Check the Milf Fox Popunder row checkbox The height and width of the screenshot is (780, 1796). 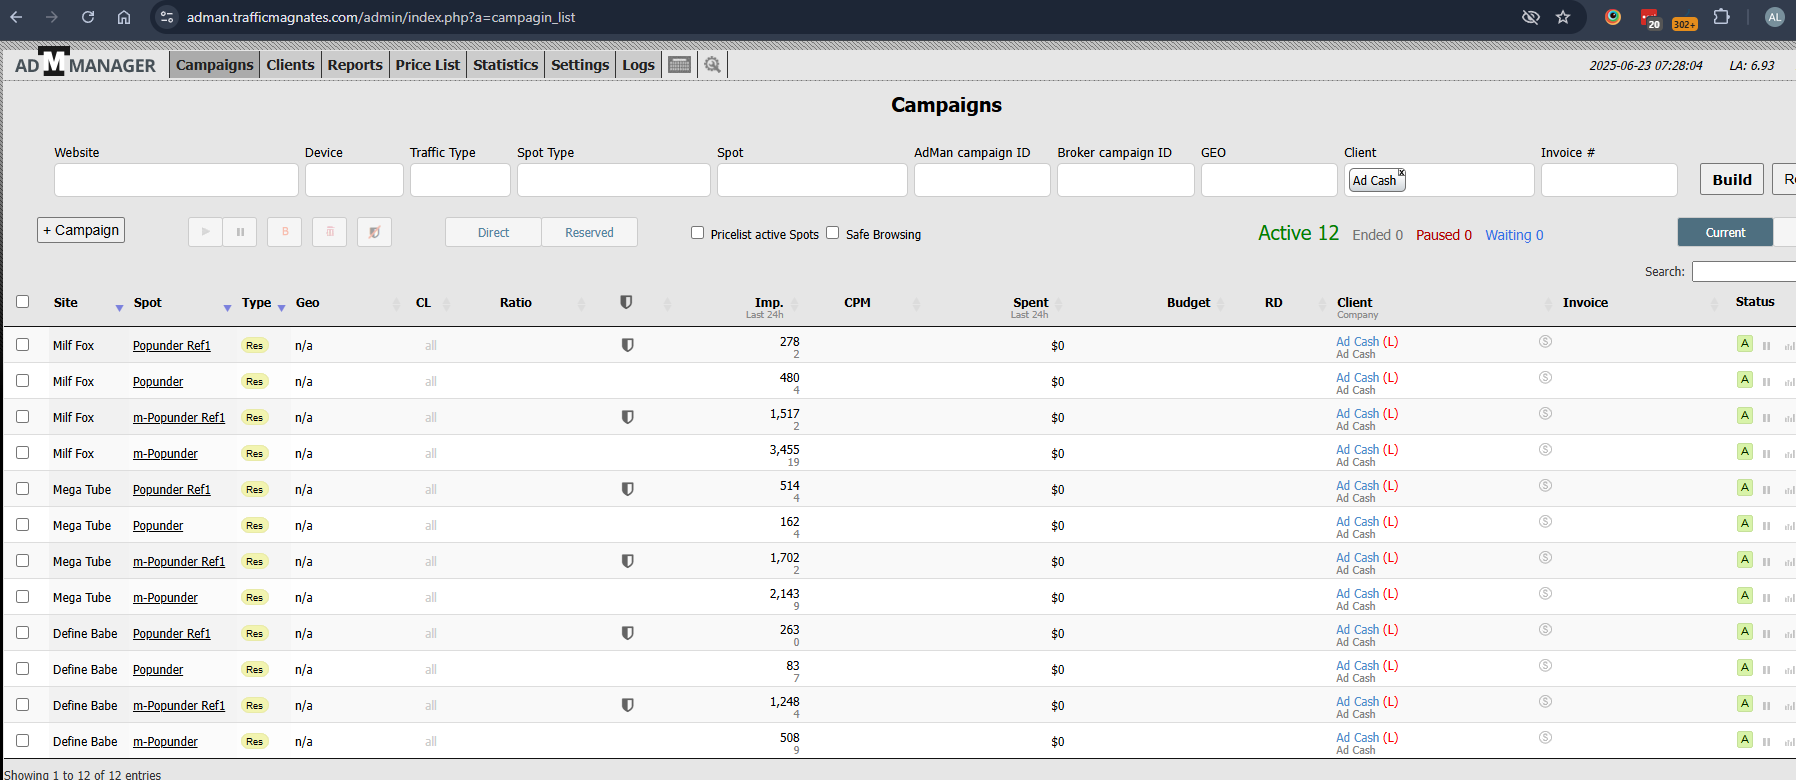(x=23, y=381)
